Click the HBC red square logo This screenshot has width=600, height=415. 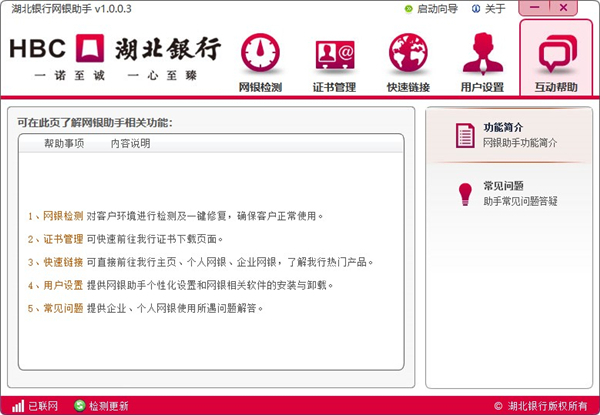pyautogui.click(x=90, y=48)
